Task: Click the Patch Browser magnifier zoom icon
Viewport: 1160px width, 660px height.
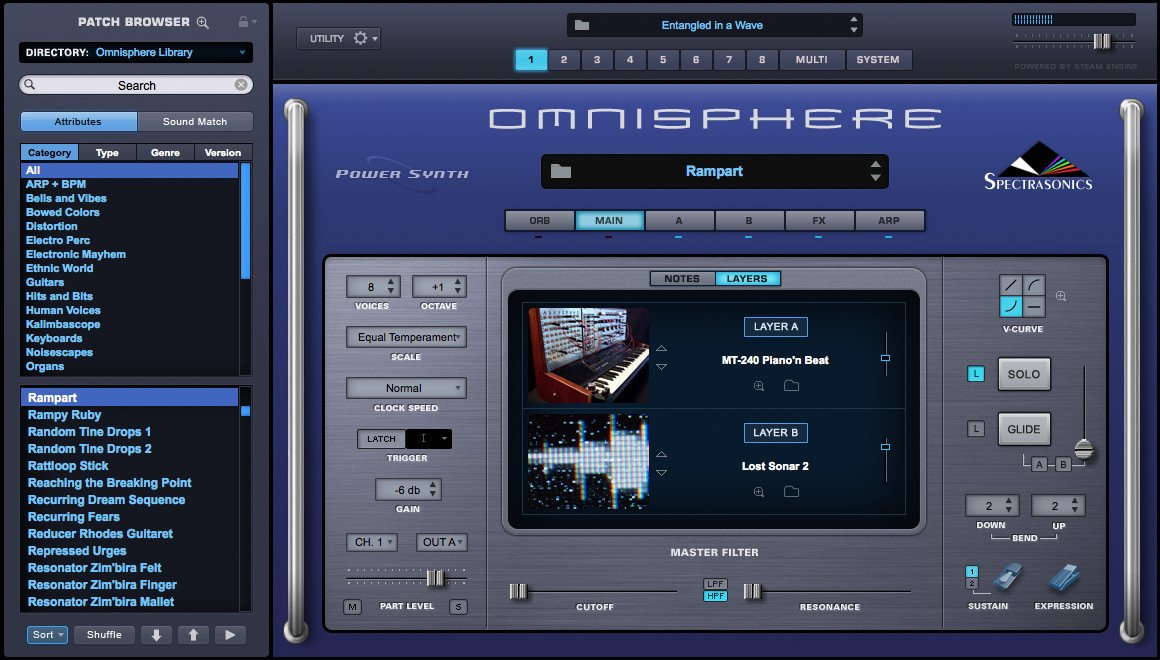Action: [203, 22]
